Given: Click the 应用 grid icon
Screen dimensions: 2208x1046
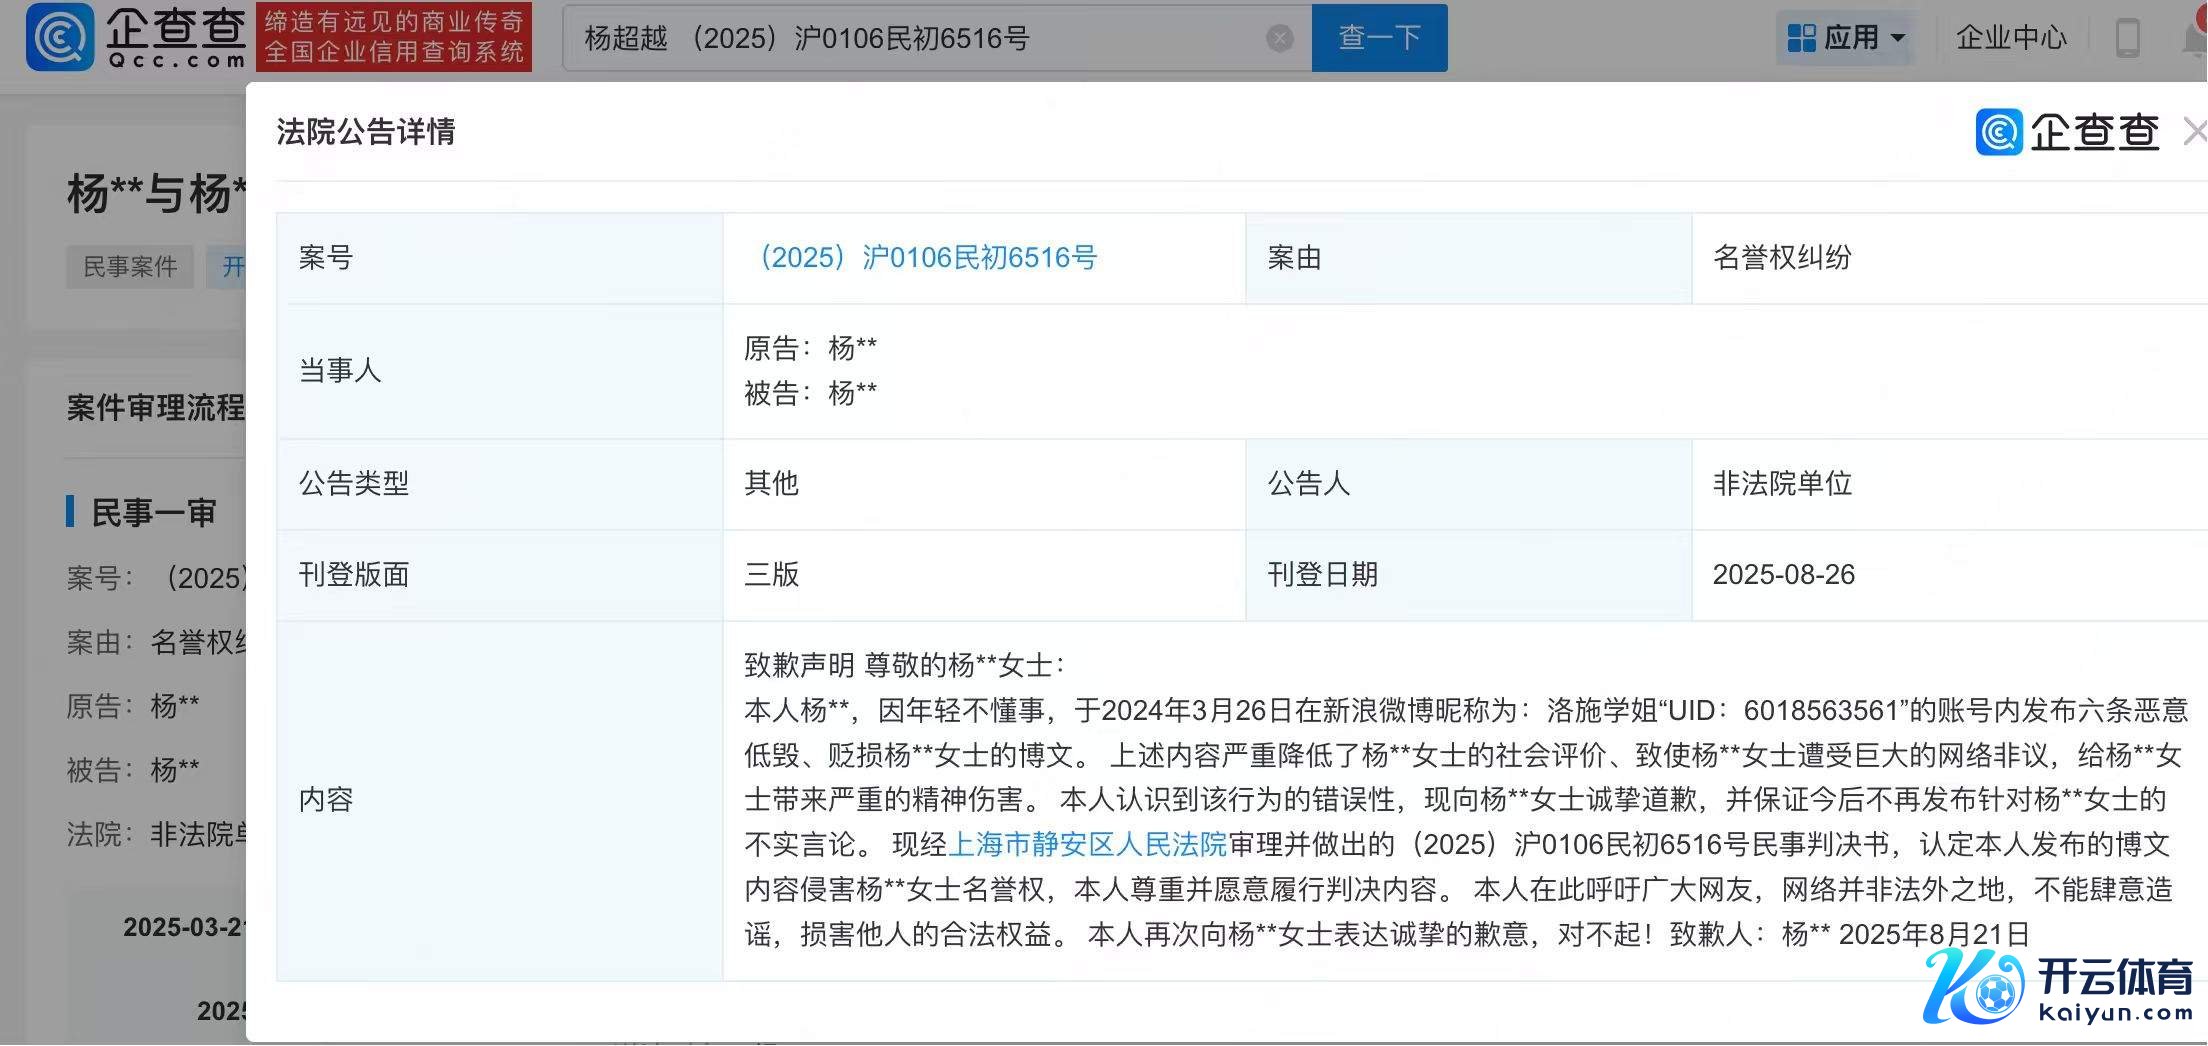Looking at the screenshot, I should coord(1801,38).
